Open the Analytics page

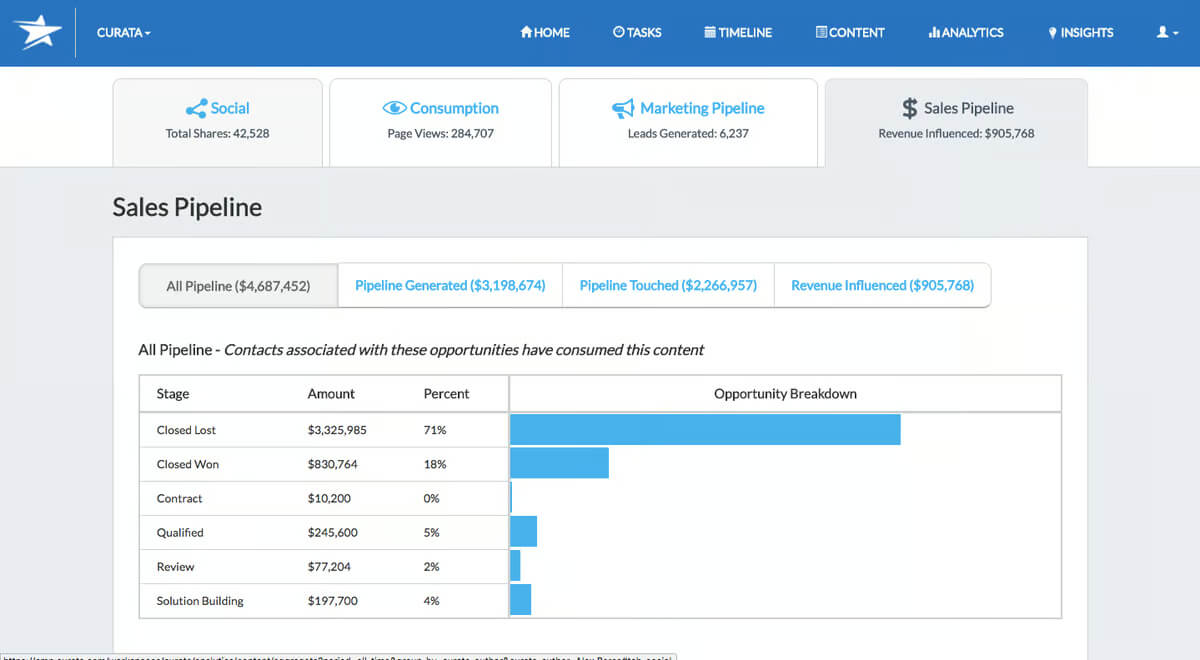point(966,32)
